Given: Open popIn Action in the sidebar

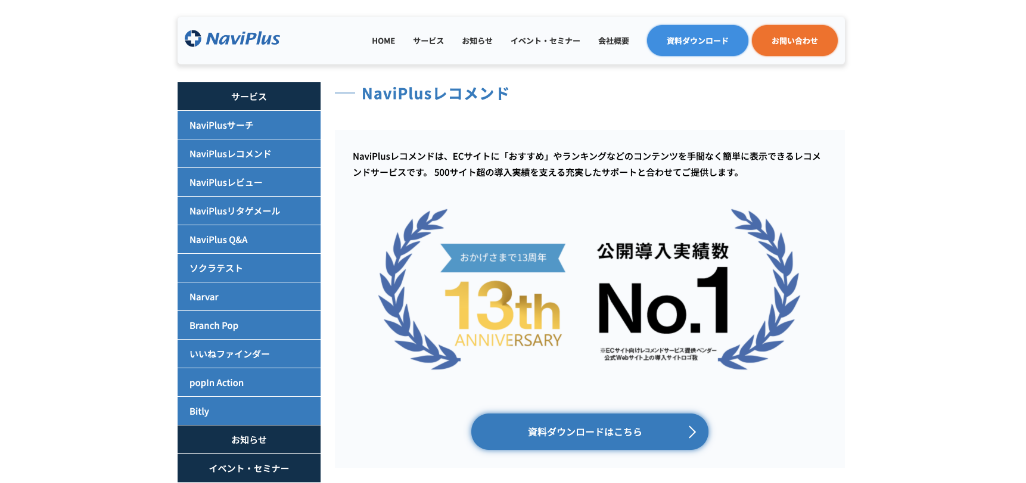Looking at the screenshot, I should tap(249, 382).
